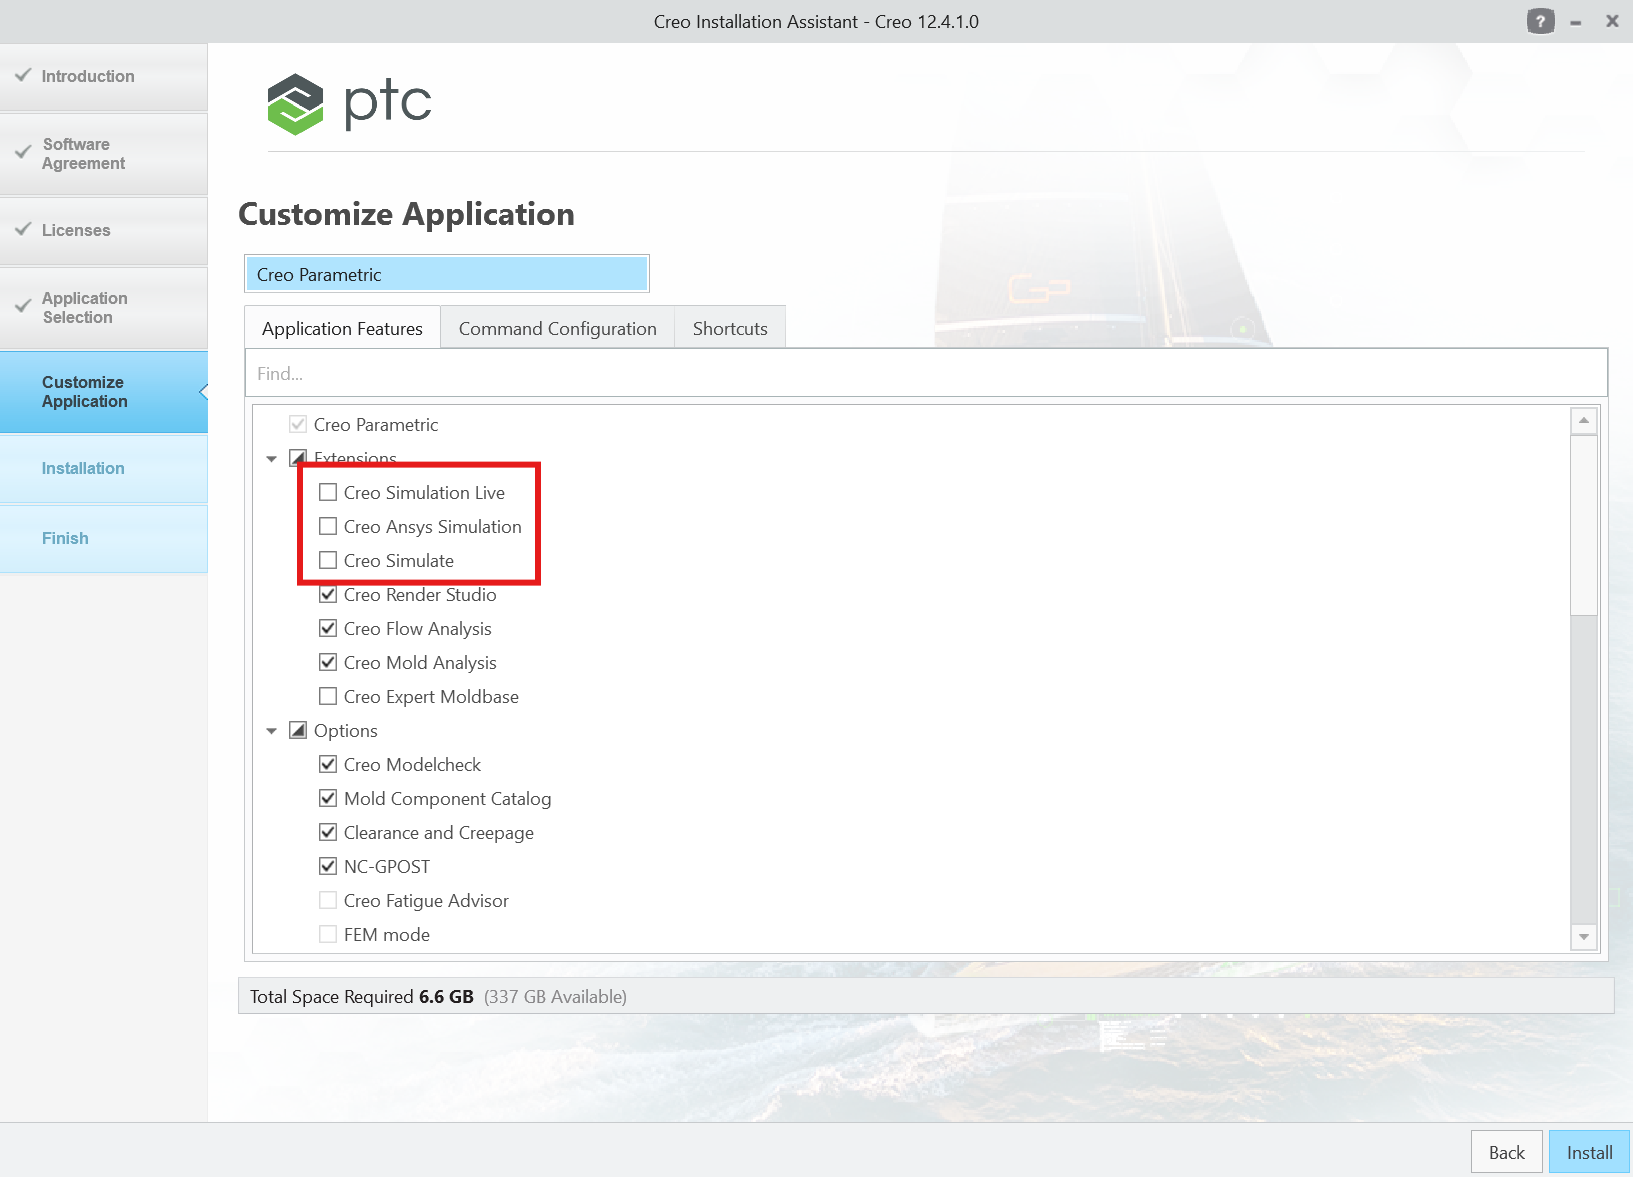Check the FEM mode checkbox
Viewport: 1633px width, 1177px height.
point(328,934)
